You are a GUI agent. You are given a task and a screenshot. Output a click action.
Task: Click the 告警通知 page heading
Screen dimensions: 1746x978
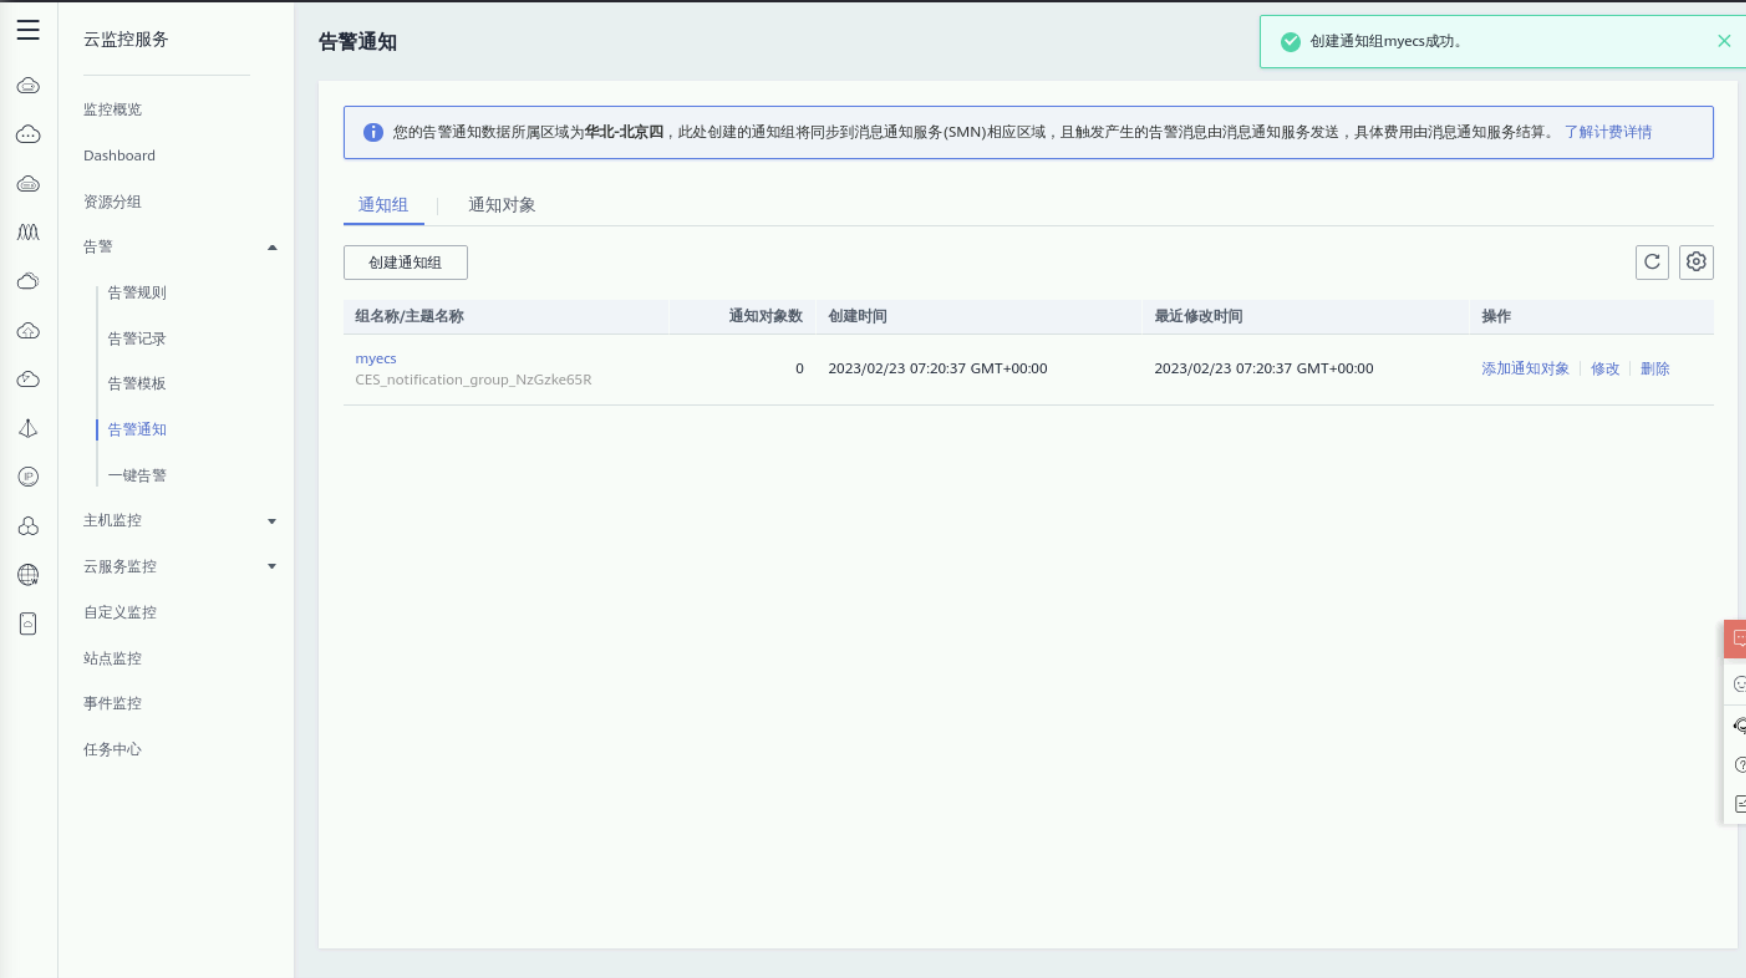click(358, 42)
